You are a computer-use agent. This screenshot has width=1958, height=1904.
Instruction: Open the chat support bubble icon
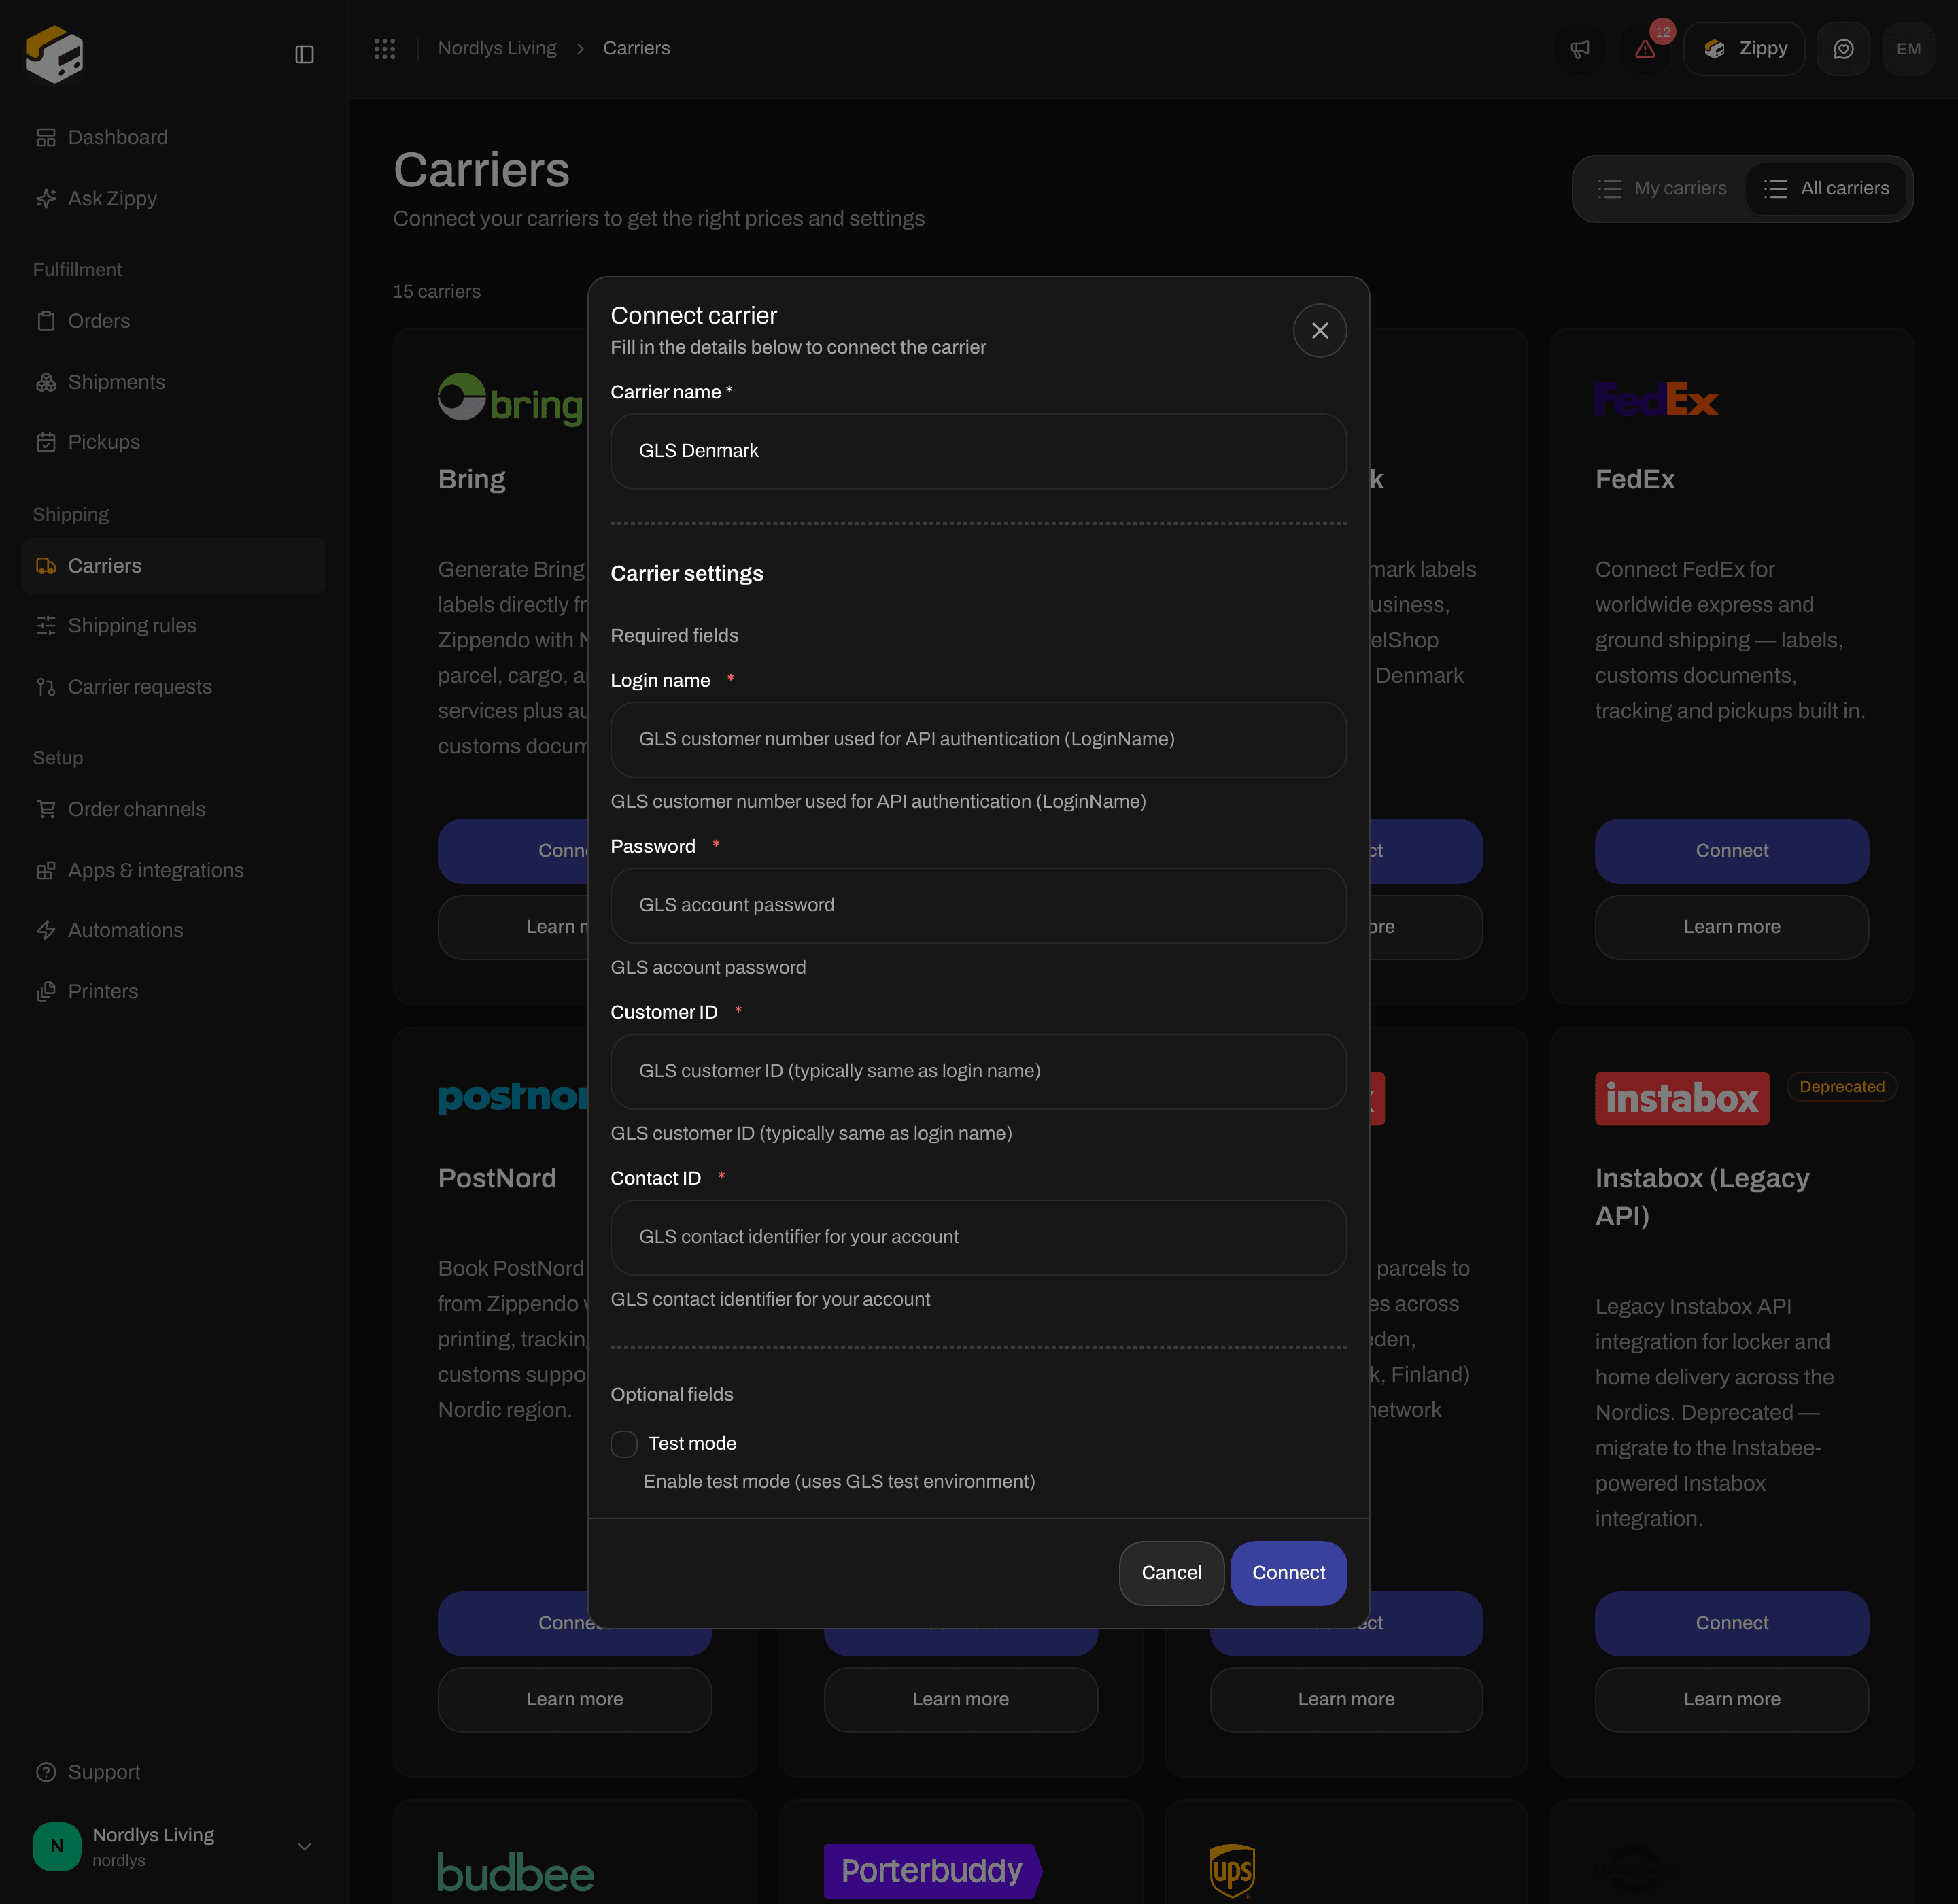coord(1843,49)
